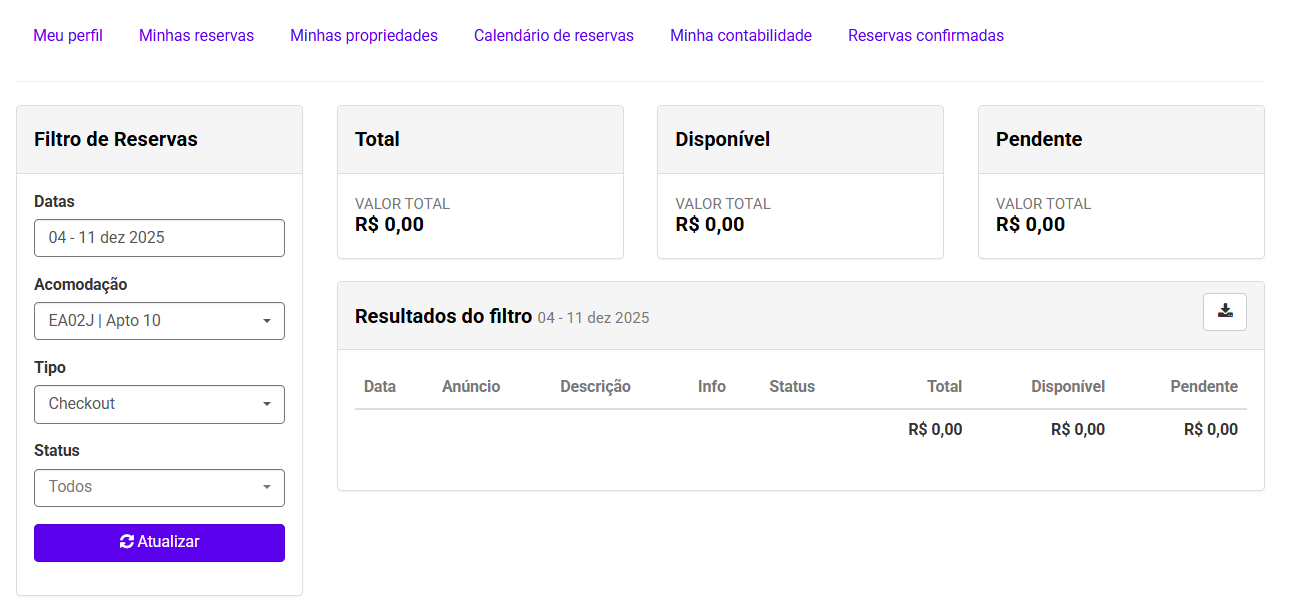Click the Pendente column header in table
The height and width of the screenshot is (604, 1301).
click(x=1204, y=387)
